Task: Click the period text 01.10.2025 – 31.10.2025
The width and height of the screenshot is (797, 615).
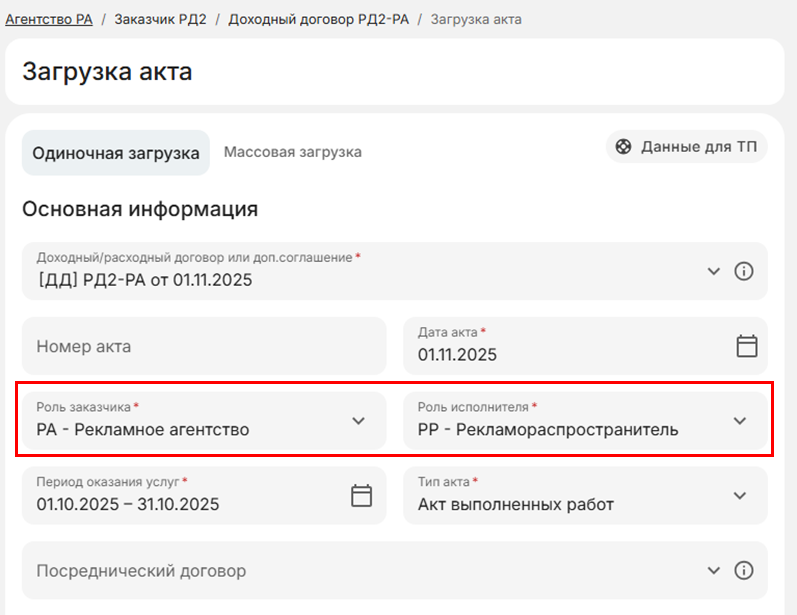Action: [128, 504]
